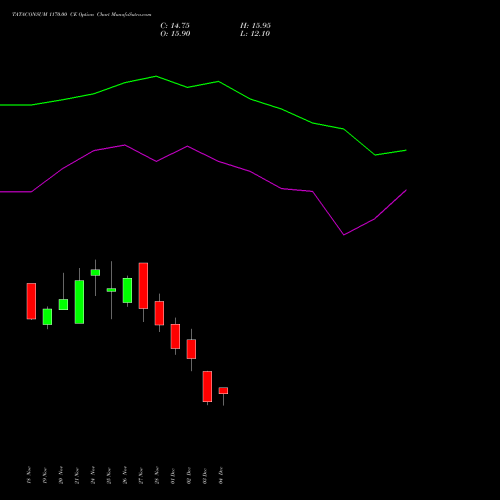Click the green candle for 20 Nov
500x500 pixels.
pos(63,304)
